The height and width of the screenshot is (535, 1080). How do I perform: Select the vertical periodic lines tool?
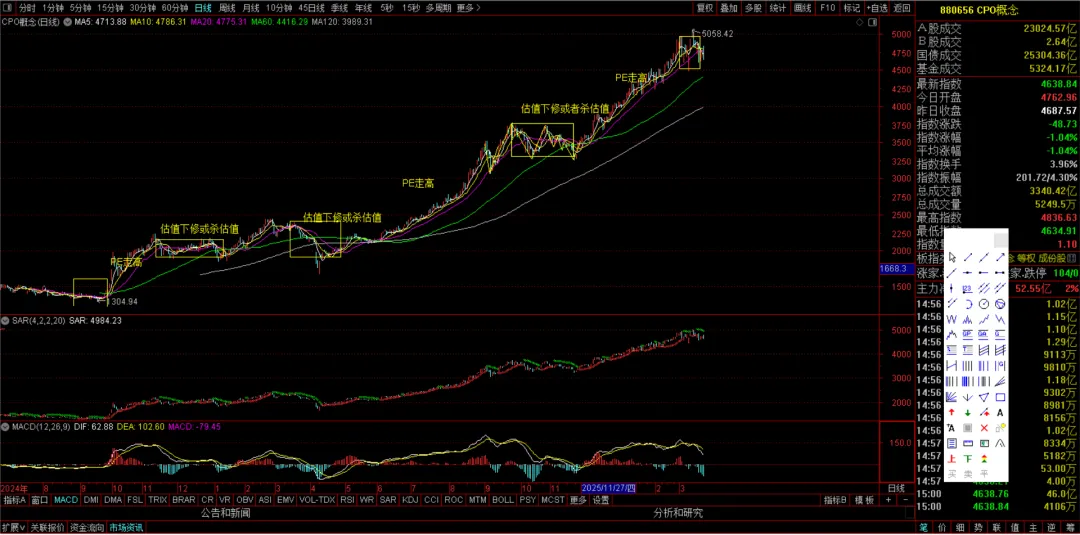[x=968, y=366]
